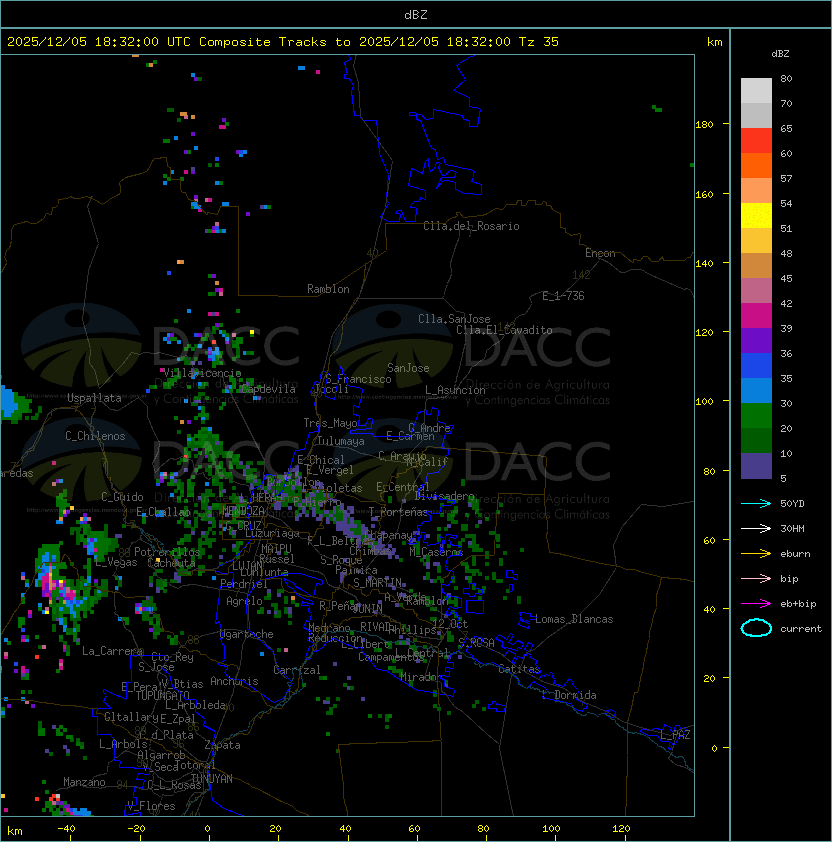This screenshot has height=842, width=832.
Task: Click the white 30HM arrow in legend
Action: point(756,528)
